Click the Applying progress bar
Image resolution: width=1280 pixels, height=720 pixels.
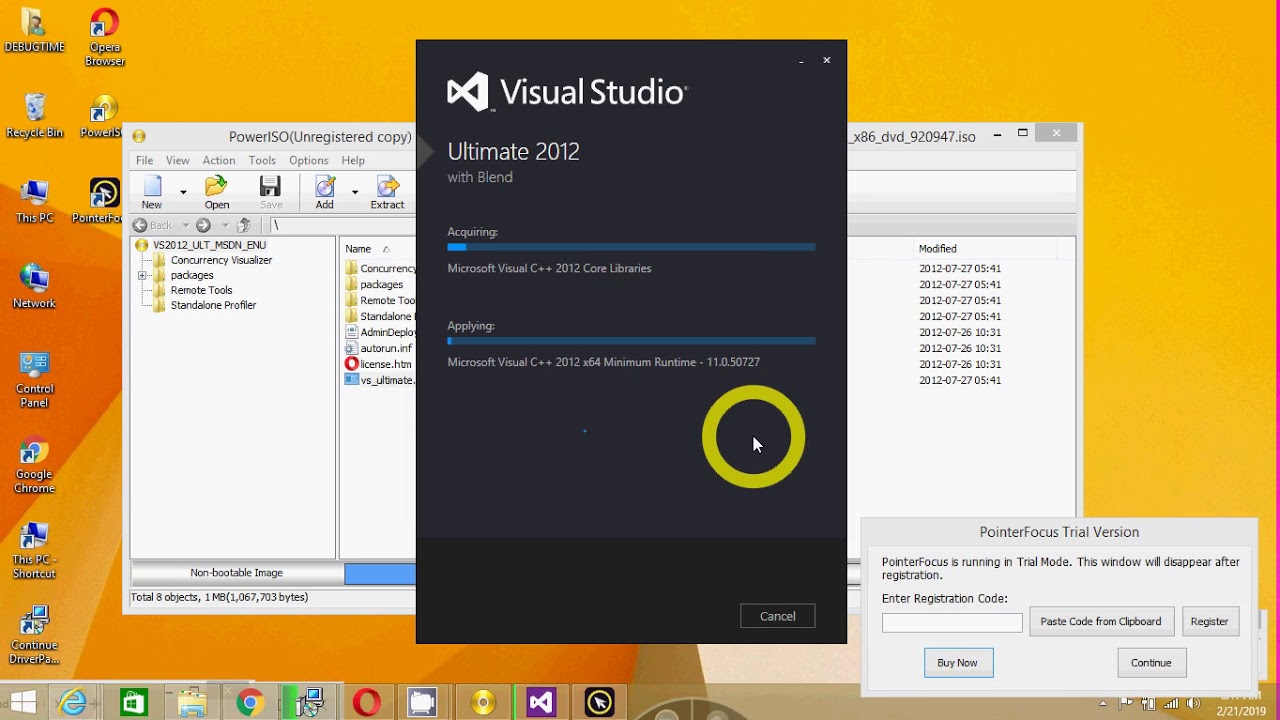(631, 341)
